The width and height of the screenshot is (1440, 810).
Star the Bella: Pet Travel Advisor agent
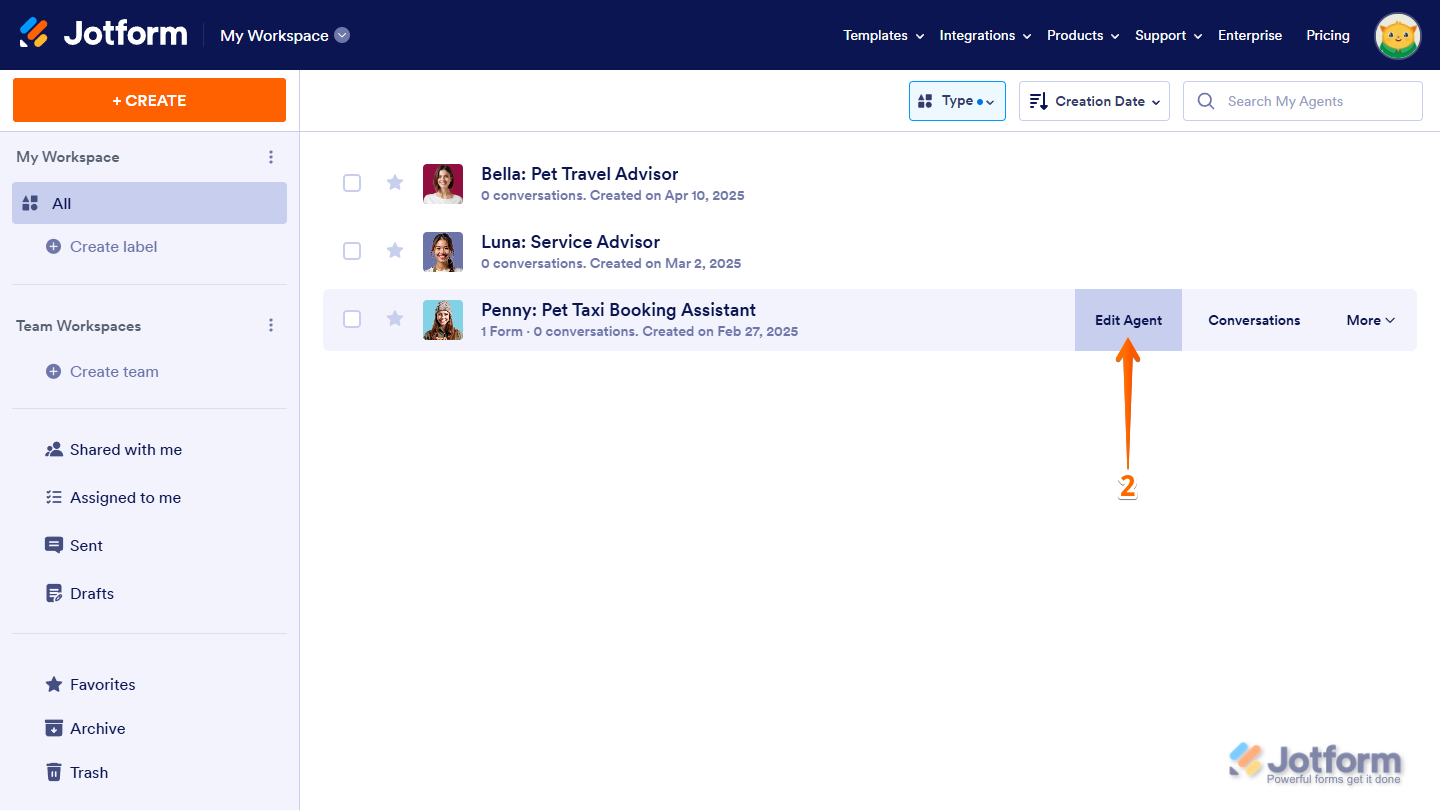point(395,182)
